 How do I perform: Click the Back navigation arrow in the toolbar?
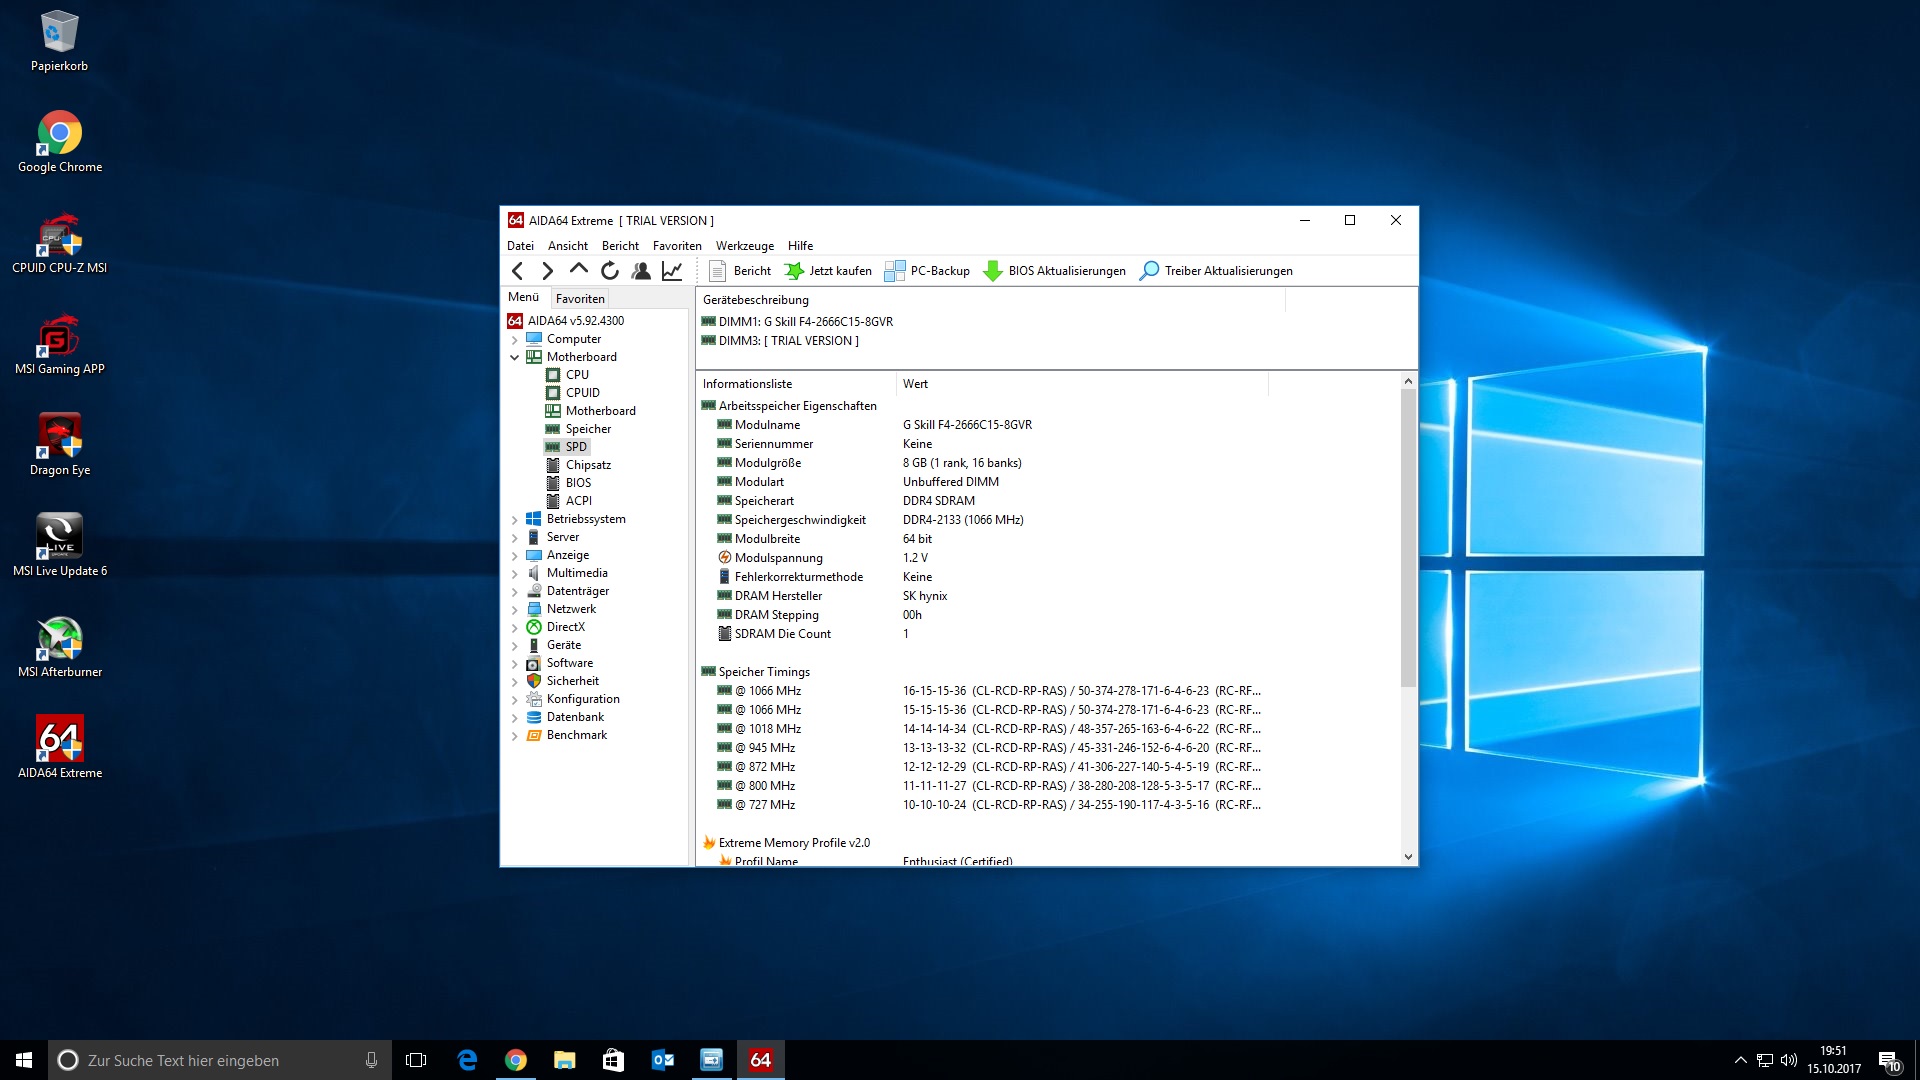[x=517, y=271]
